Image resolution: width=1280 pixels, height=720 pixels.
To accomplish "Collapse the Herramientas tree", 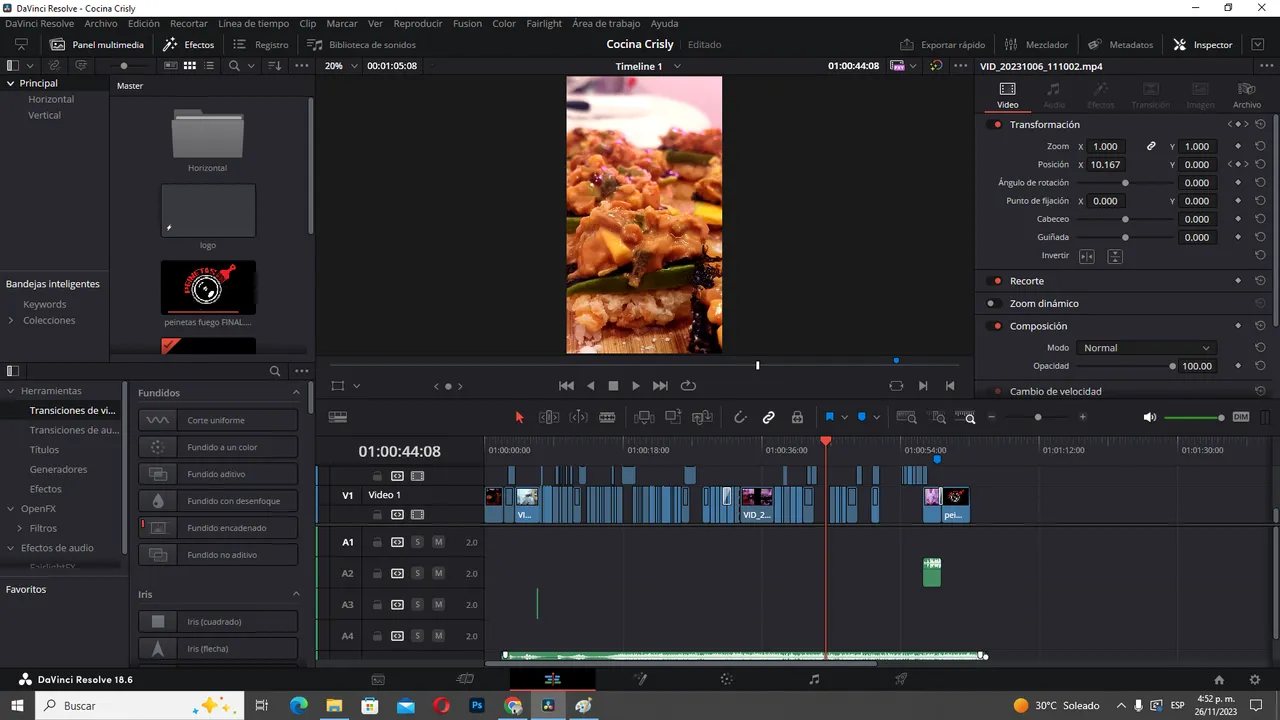I will click(x=10, y=391).
